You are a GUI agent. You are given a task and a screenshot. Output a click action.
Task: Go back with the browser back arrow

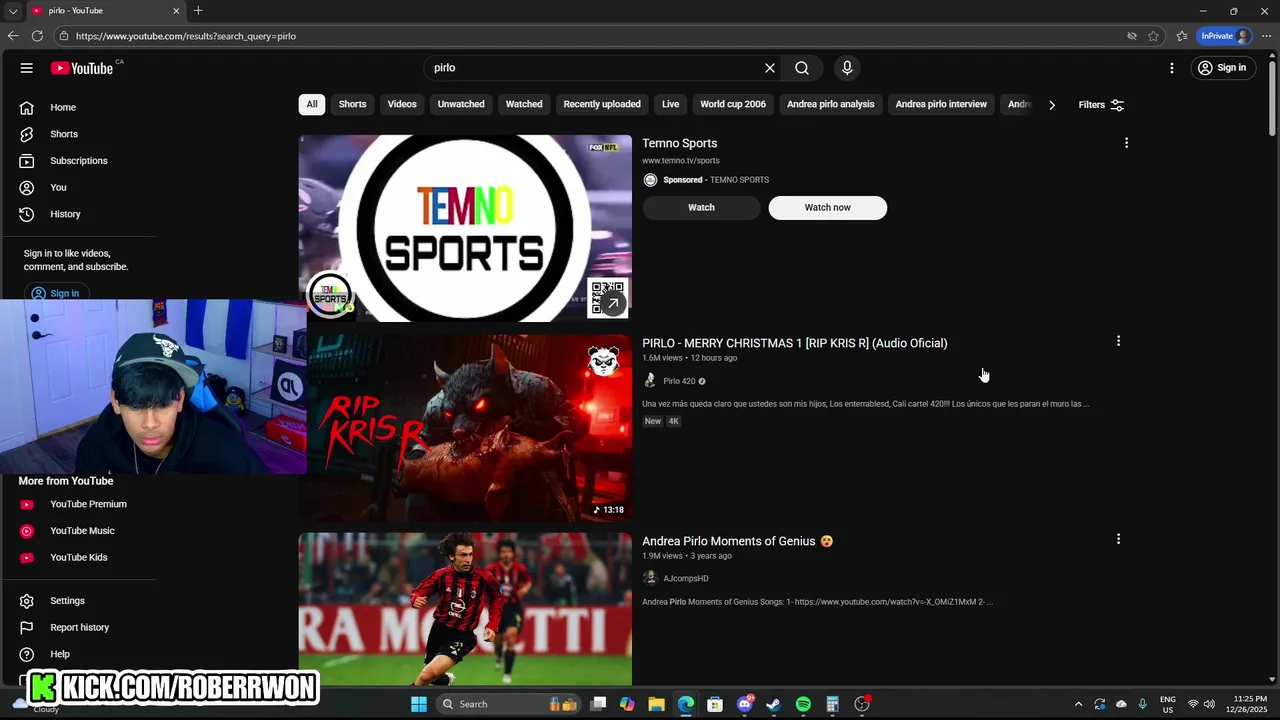(x=13, y=36)
